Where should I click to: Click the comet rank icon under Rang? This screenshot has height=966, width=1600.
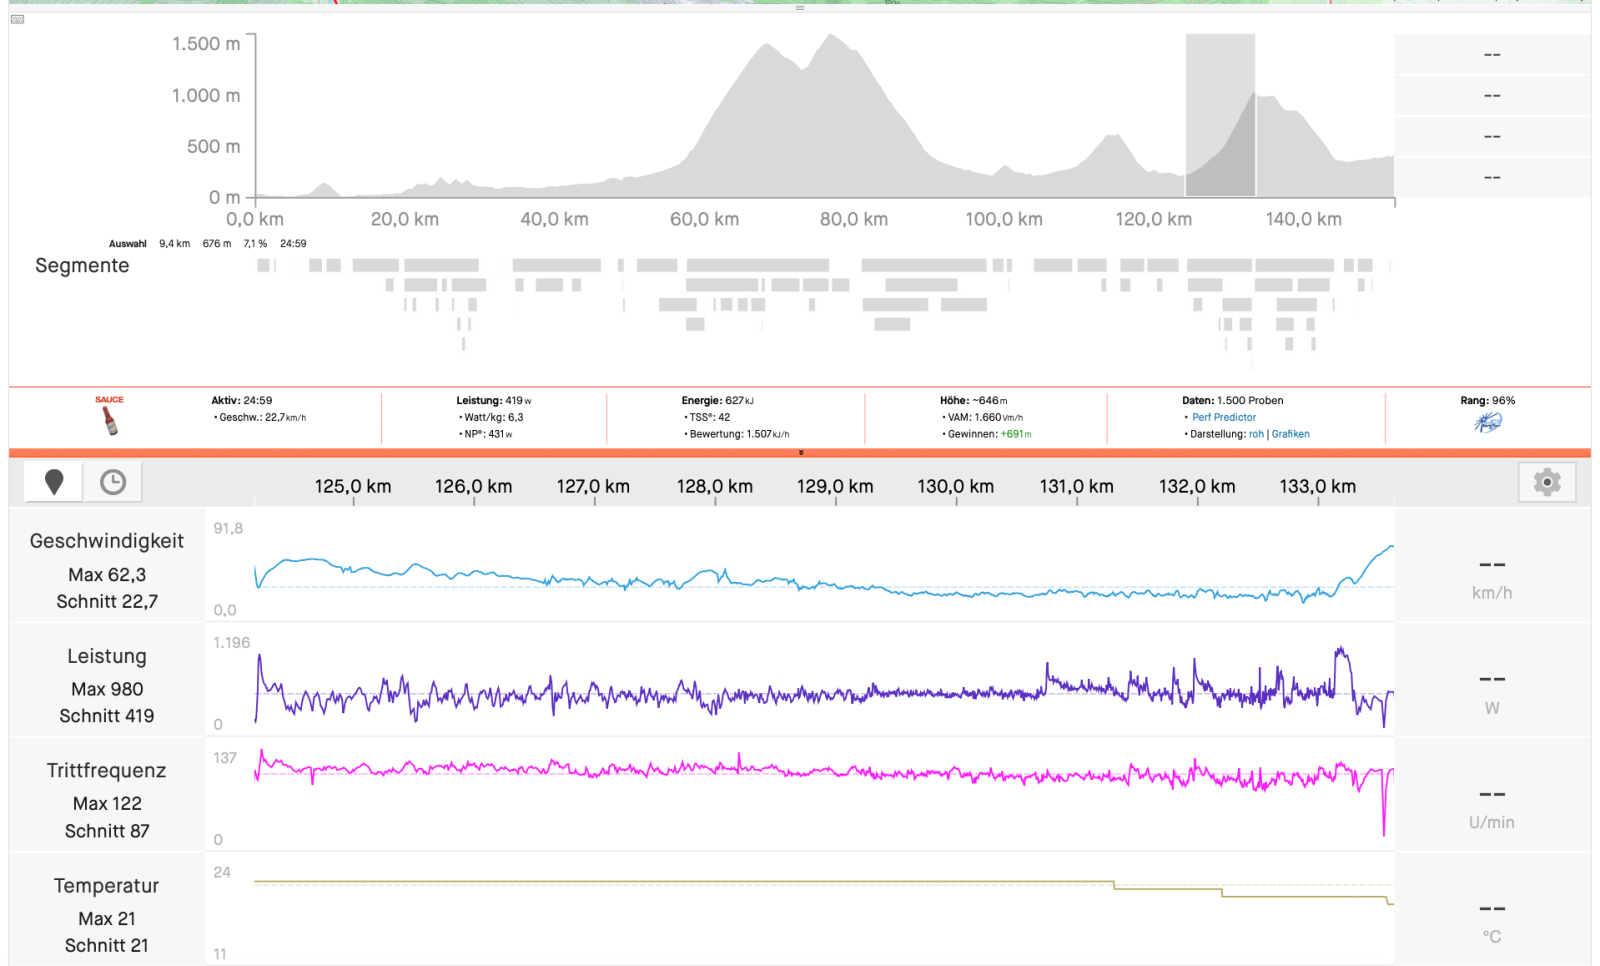[x=1488, y=422]
